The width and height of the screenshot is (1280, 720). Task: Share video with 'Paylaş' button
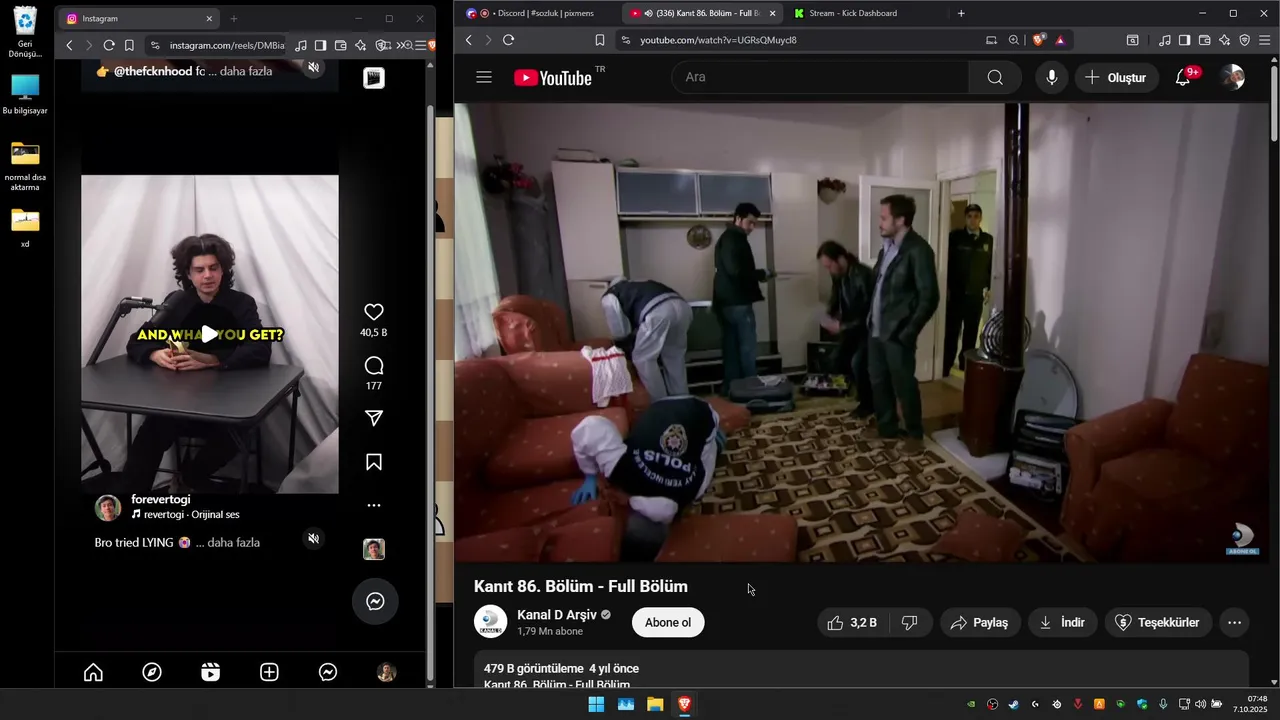[x=980, y=622]
